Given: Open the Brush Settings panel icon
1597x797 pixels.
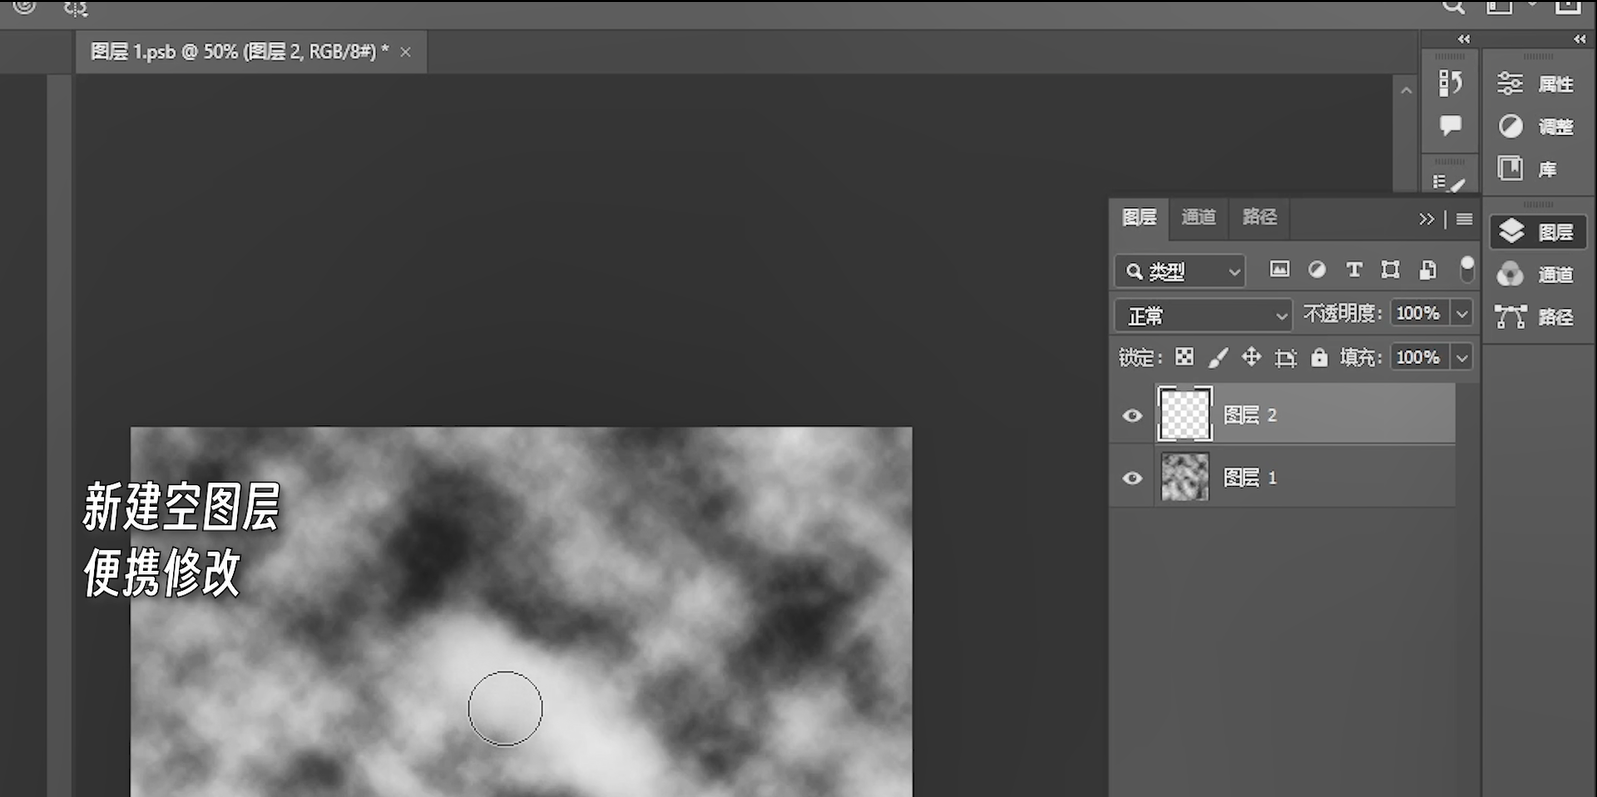Looking at the screenshot, I should tap(1449, 183).
